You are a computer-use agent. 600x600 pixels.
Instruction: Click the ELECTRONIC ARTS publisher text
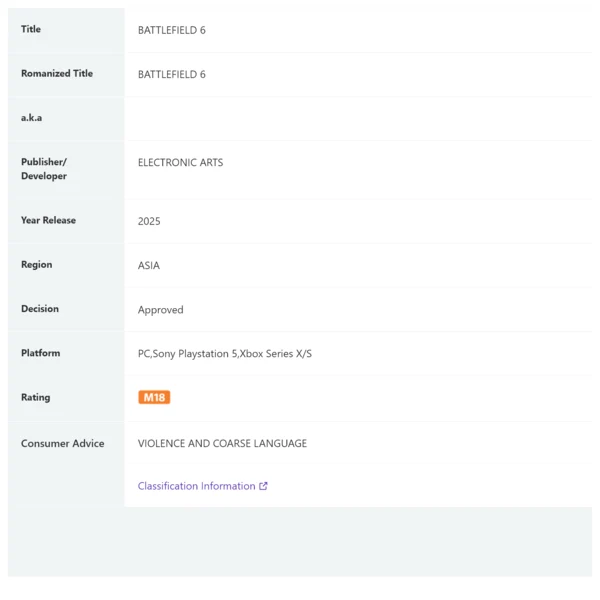181,163
